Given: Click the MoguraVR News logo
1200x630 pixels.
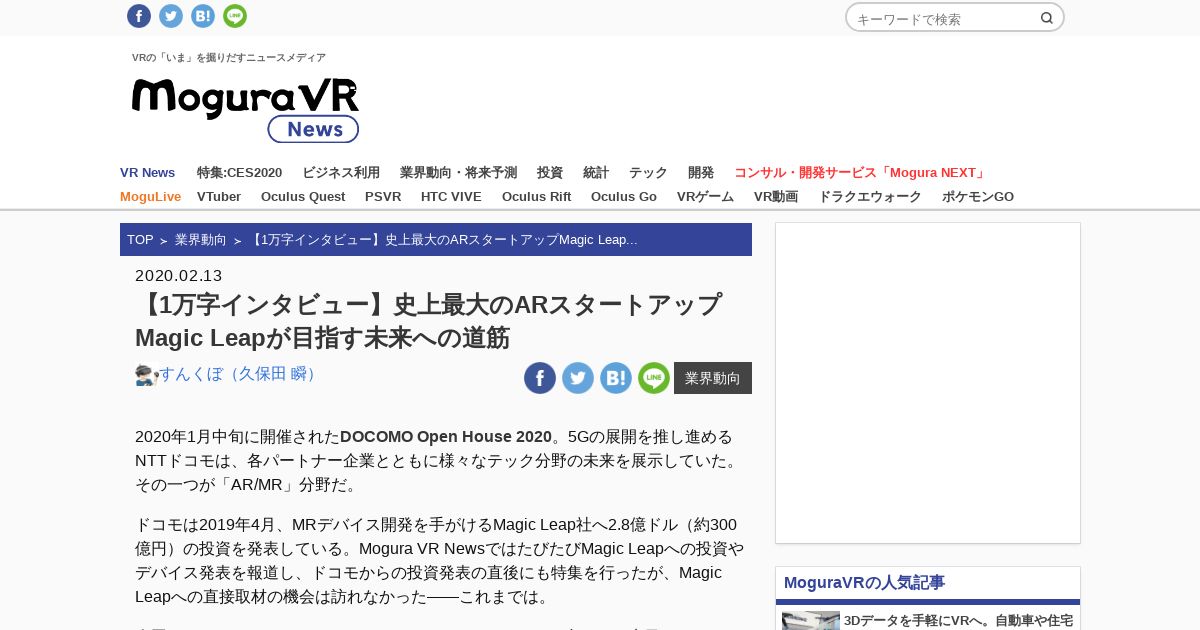Looking at the screenshot, I should [245, 109].
